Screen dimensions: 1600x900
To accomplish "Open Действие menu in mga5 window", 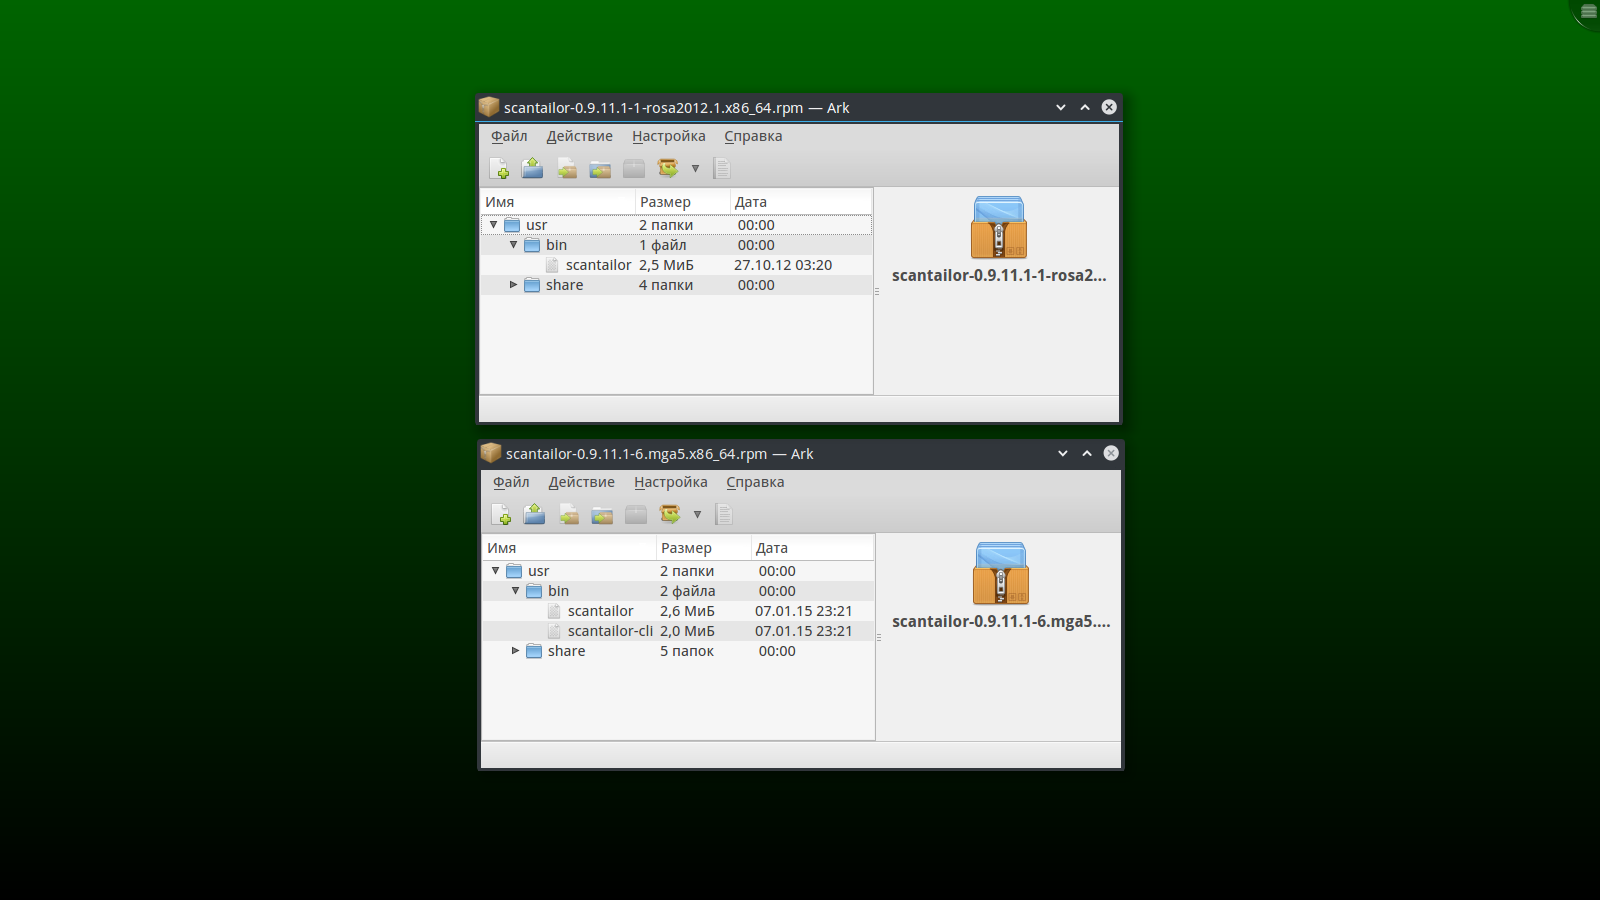I will pyautogui.click(x=582, y=482).
